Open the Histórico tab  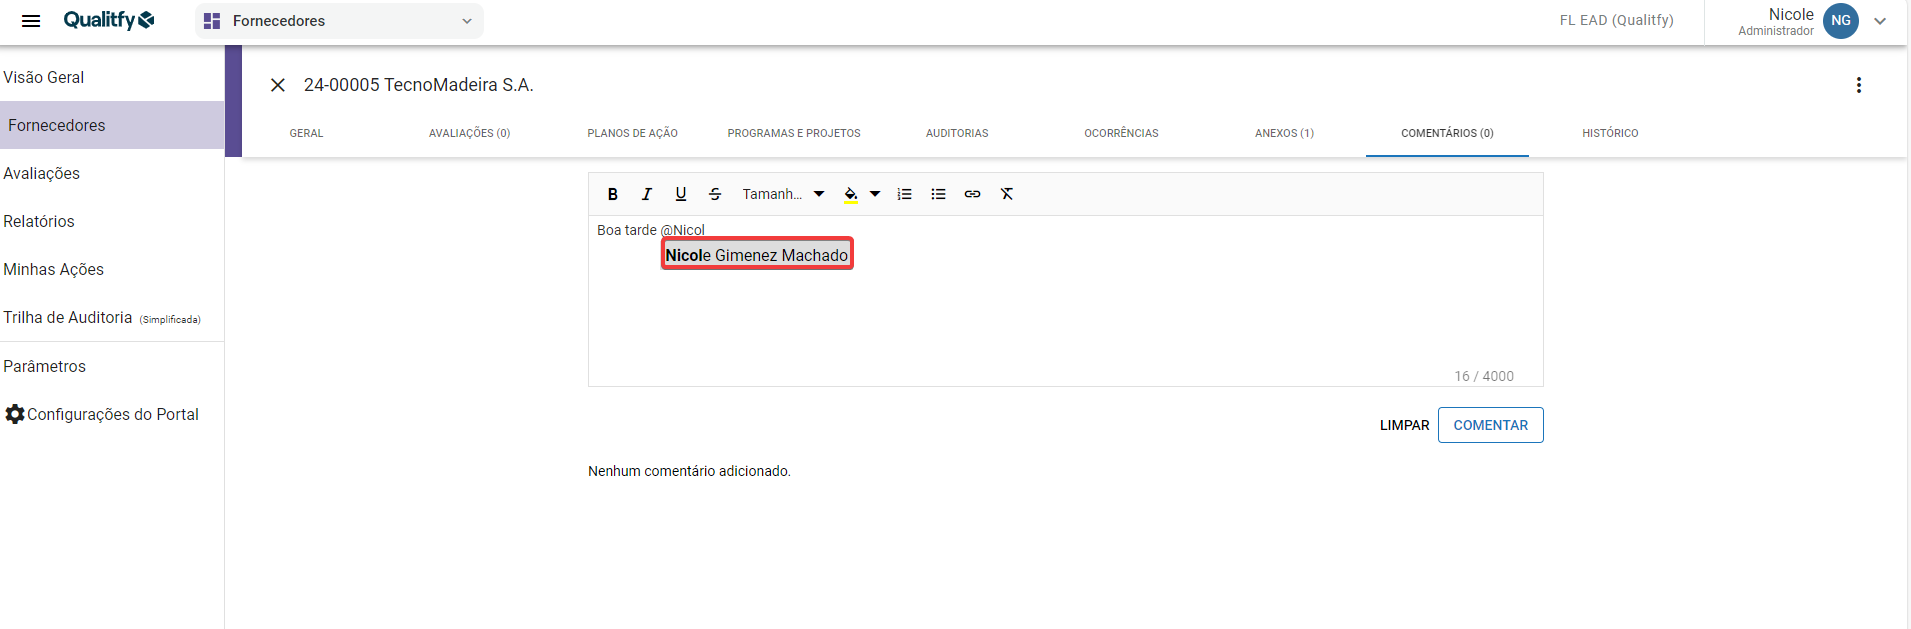pos(1610,133)
